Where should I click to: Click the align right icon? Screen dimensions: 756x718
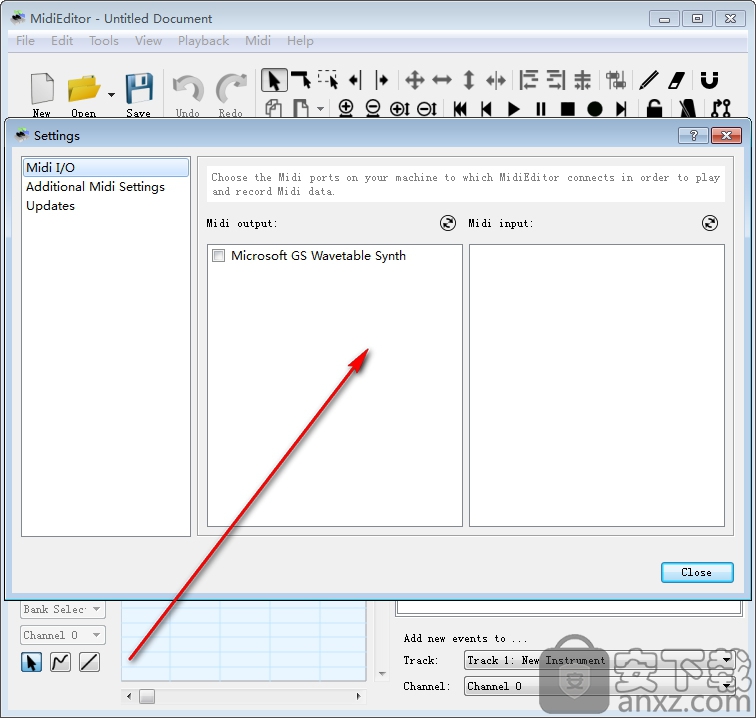(556, 80)
